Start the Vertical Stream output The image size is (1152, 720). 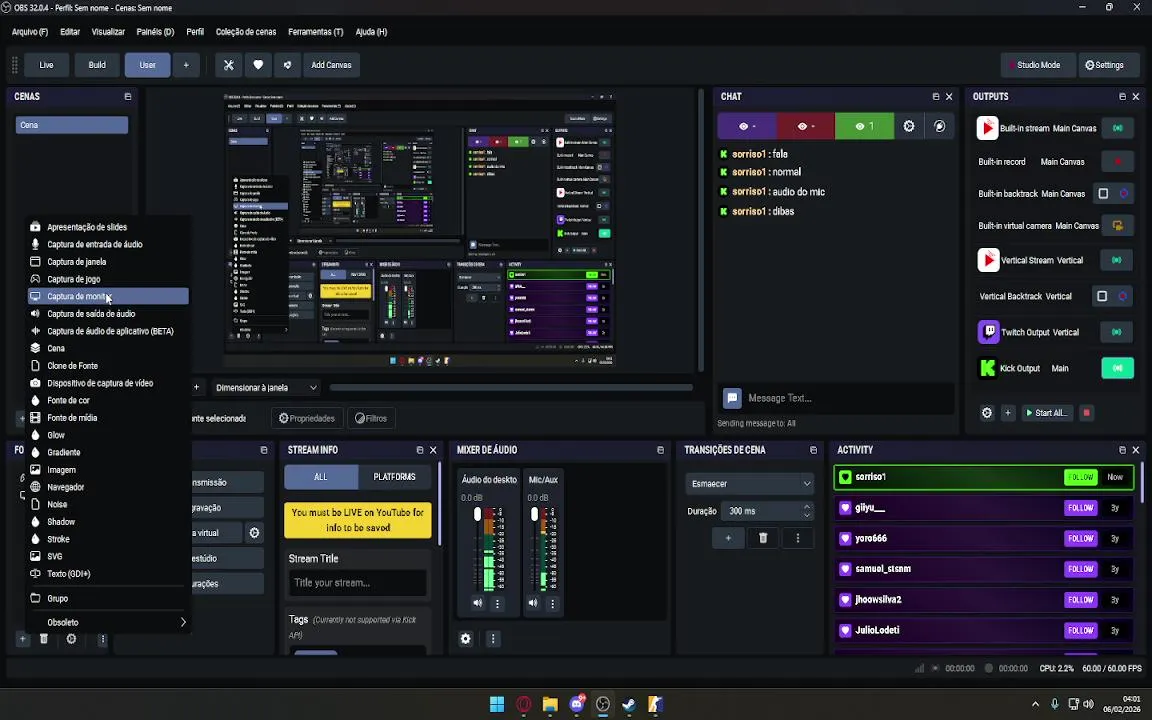click(x=1117, y=260)
